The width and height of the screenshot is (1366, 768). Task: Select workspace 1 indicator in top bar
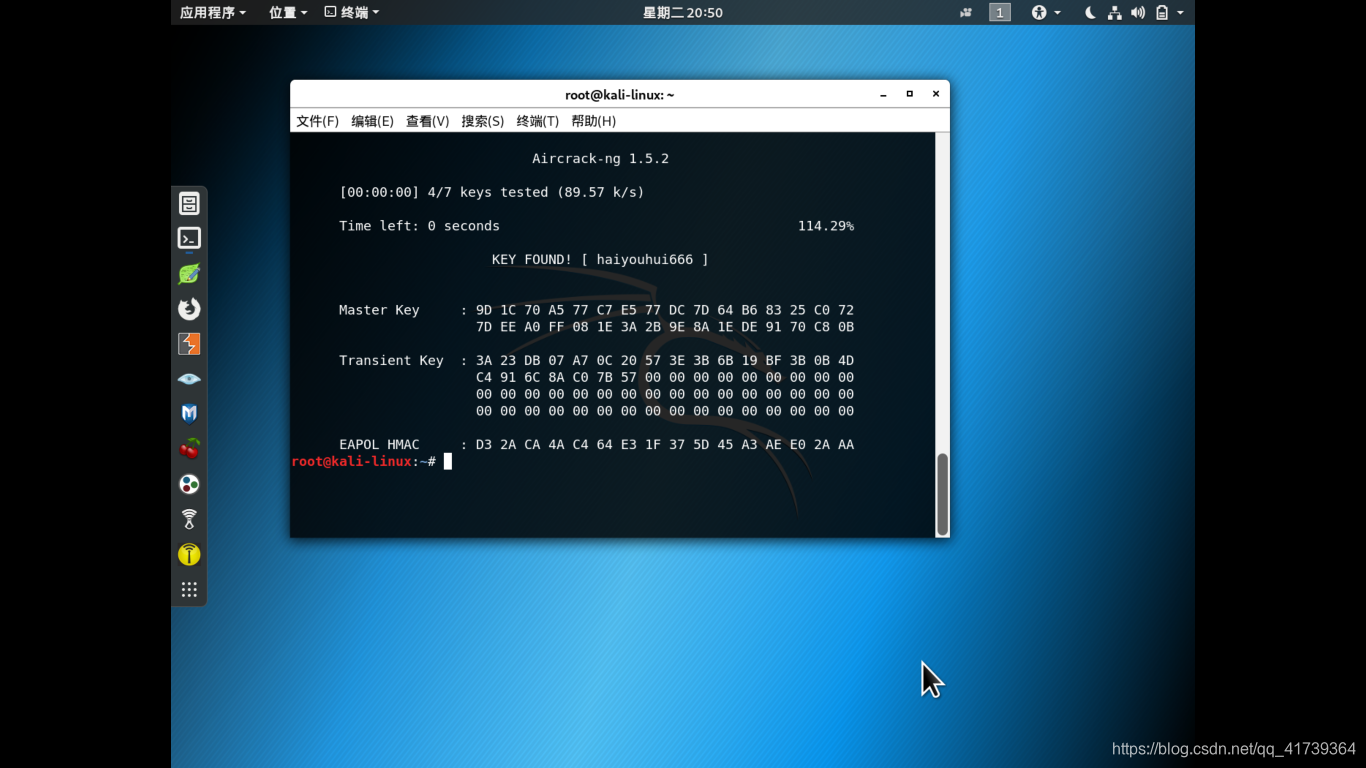1000,12
